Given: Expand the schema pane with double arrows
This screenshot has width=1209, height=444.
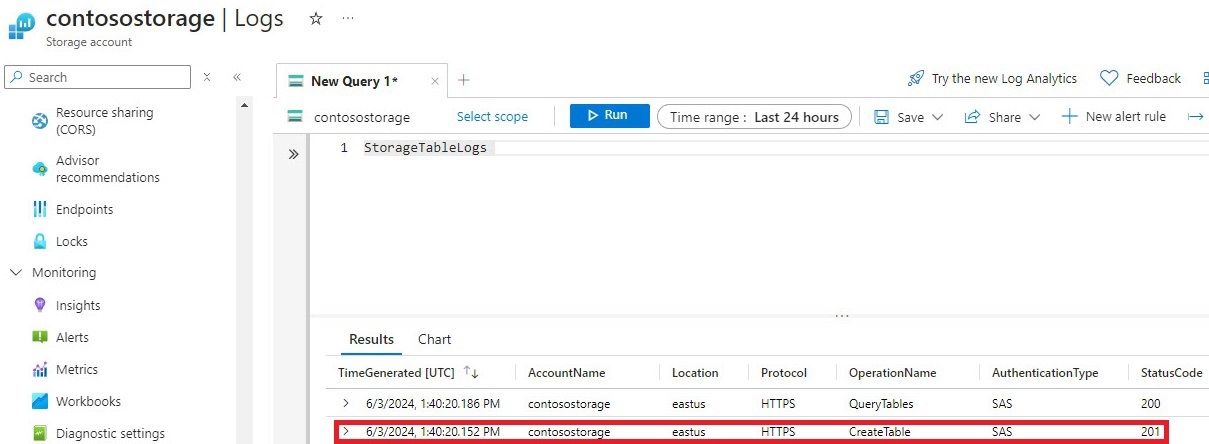Looking at the screenshot, I should pos(294,154).
